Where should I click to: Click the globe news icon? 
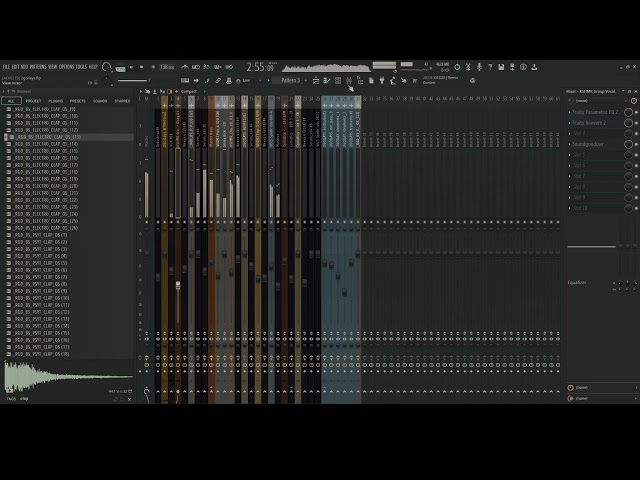click(473, 80)
